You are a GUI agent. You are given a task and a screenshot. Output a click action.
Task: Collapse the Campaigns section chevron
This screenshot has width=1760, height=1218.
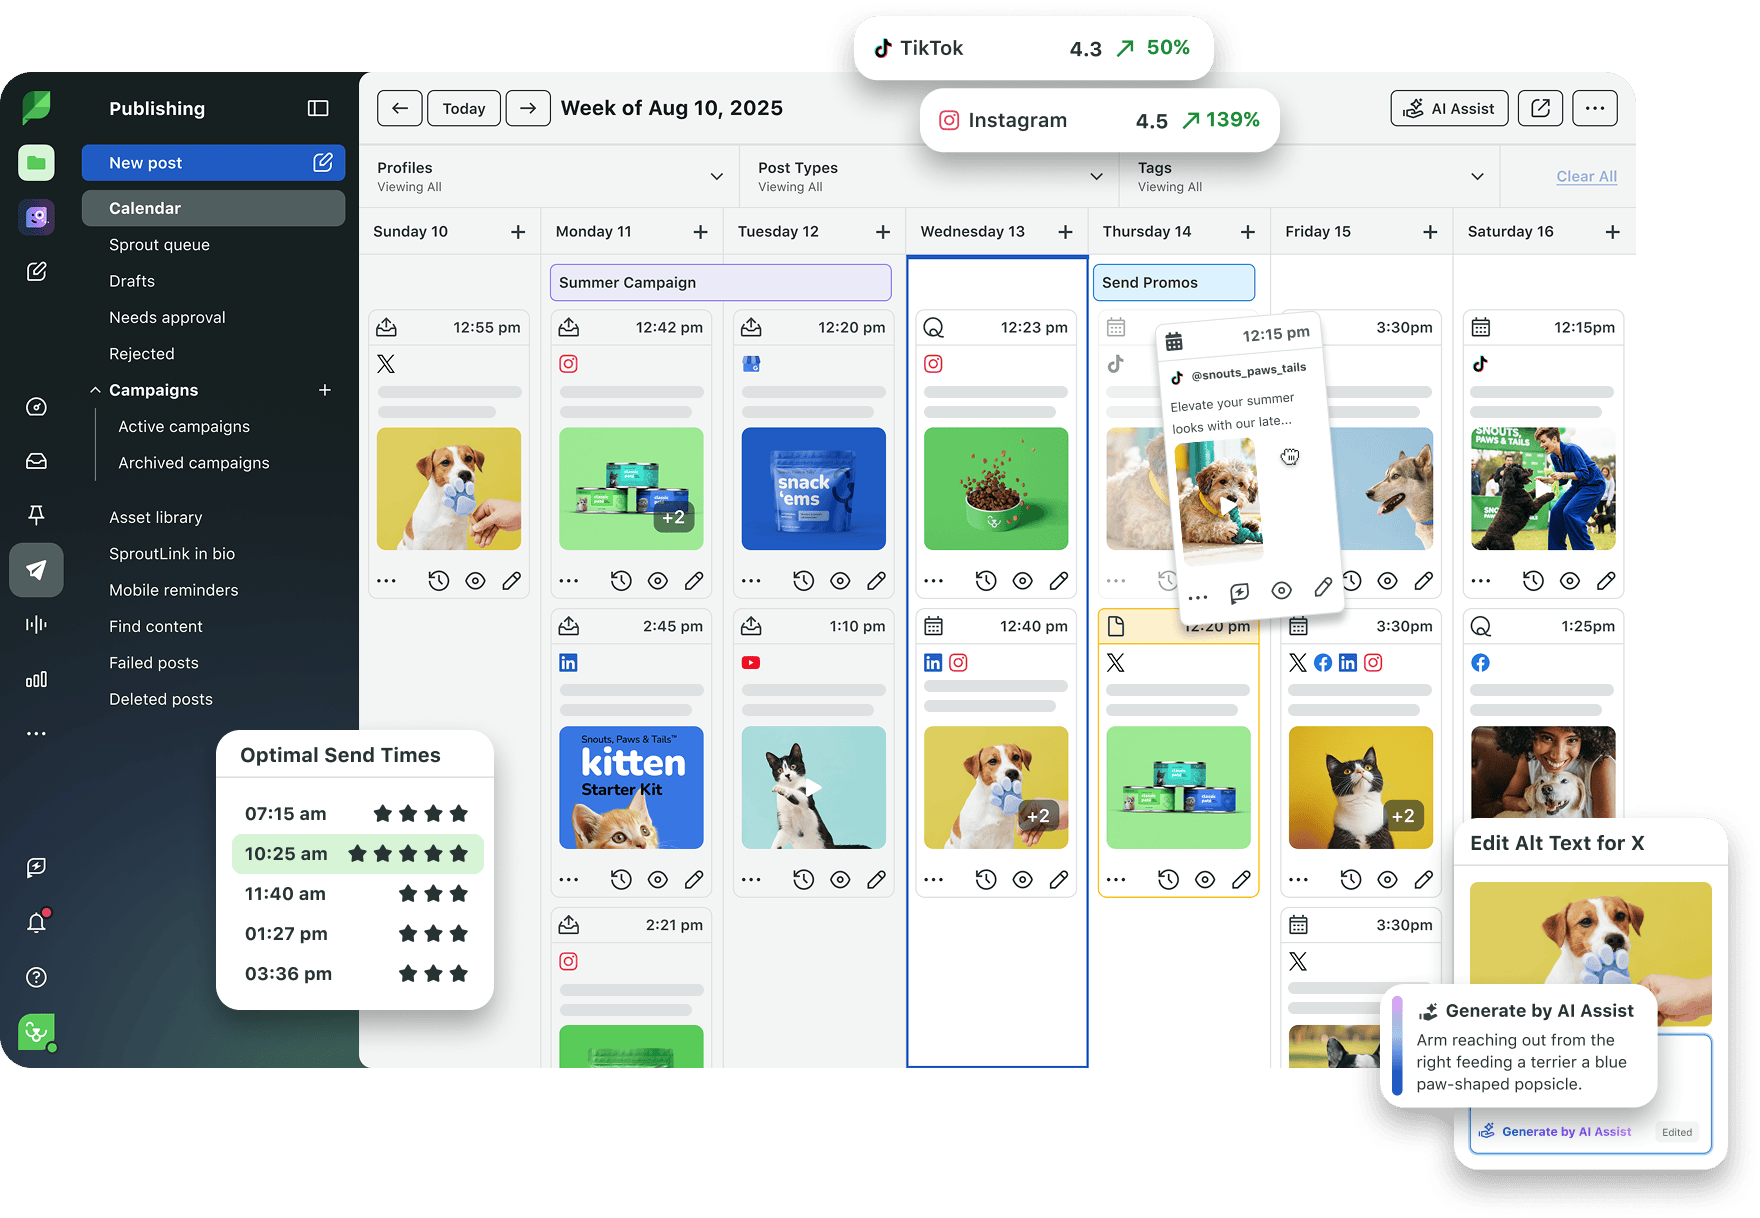point(95,390)
